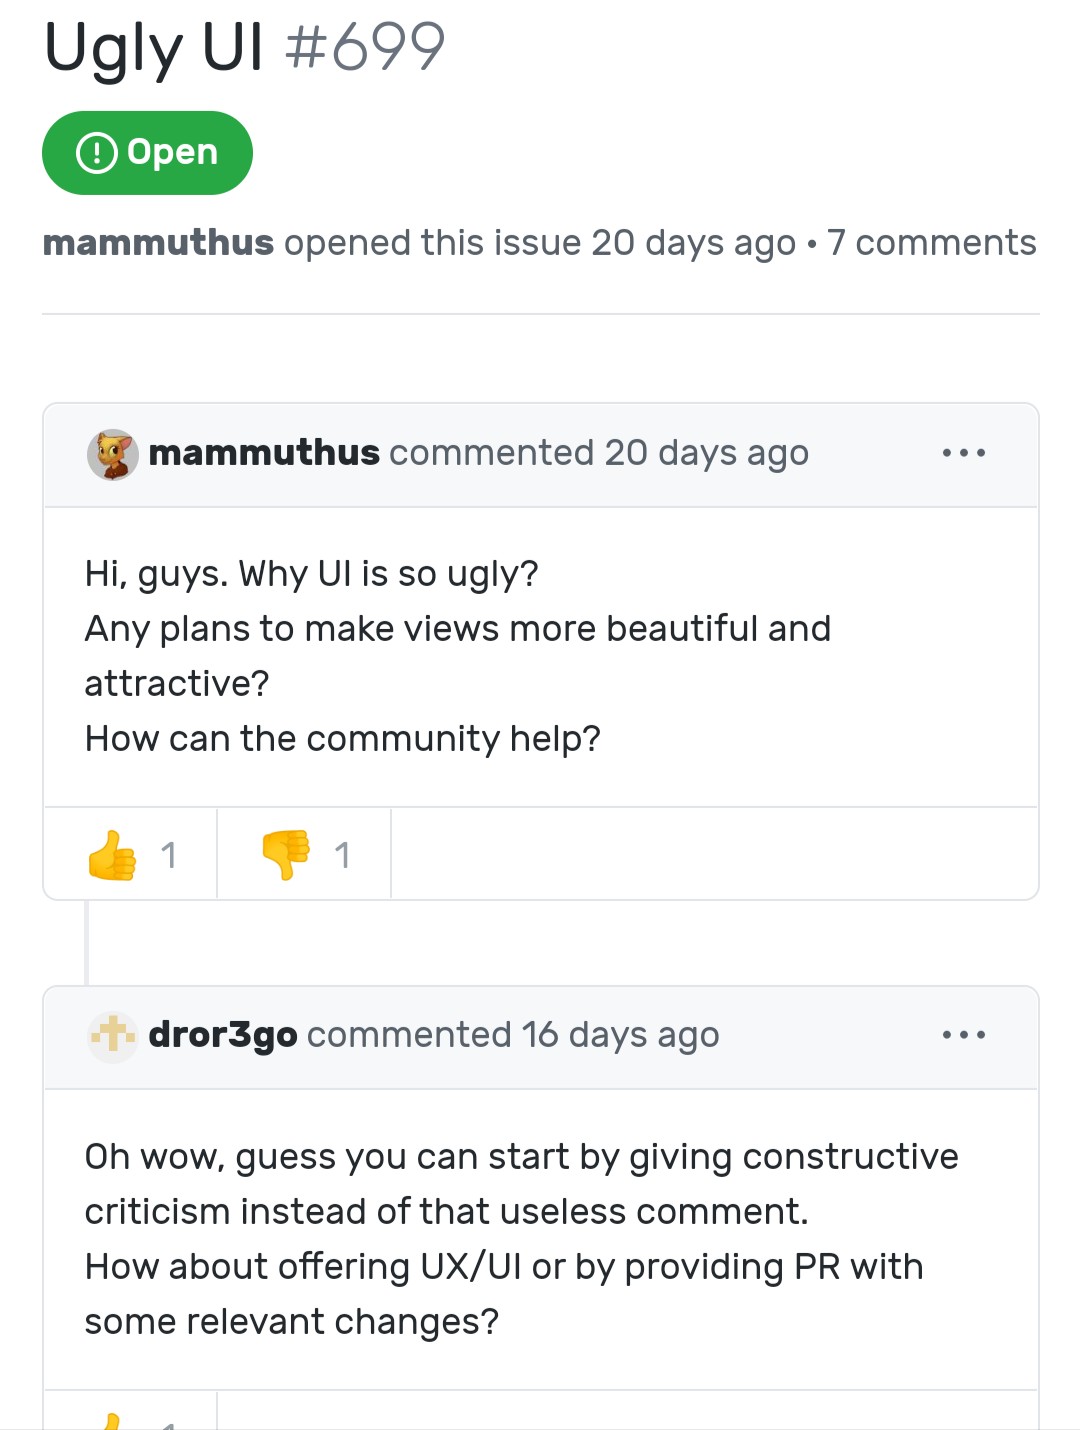Click "20 days ago" timestamp in comment header
Image resolution: width=1080 pixels, height=1430 pixels.
pos(706,454)
